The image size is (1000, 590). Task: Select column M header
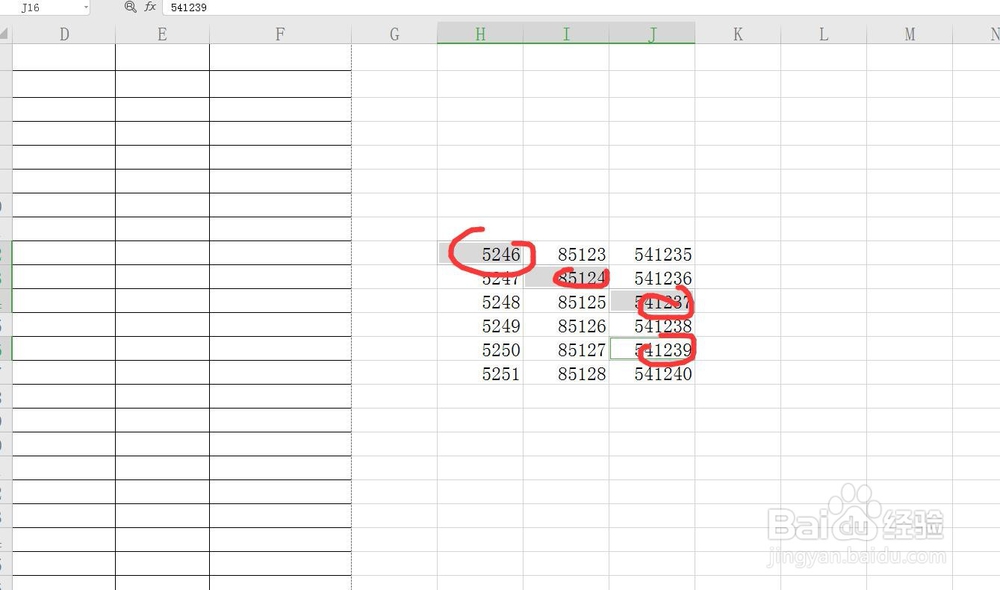(909, 34)
